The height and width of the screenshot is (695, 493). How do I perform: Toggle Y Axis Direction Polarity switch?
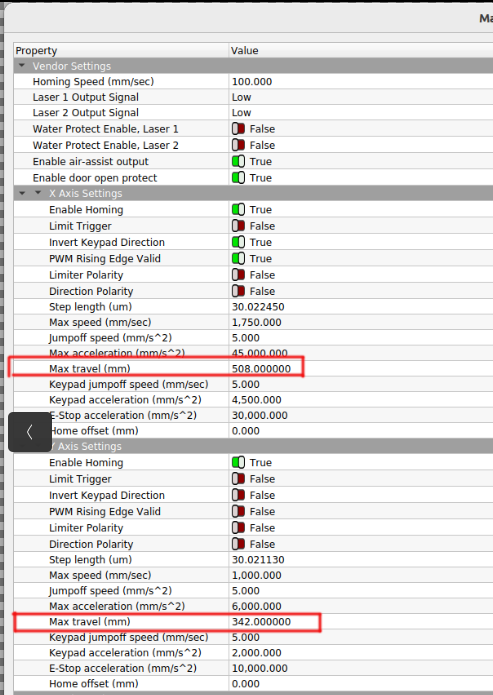[239, 544]
